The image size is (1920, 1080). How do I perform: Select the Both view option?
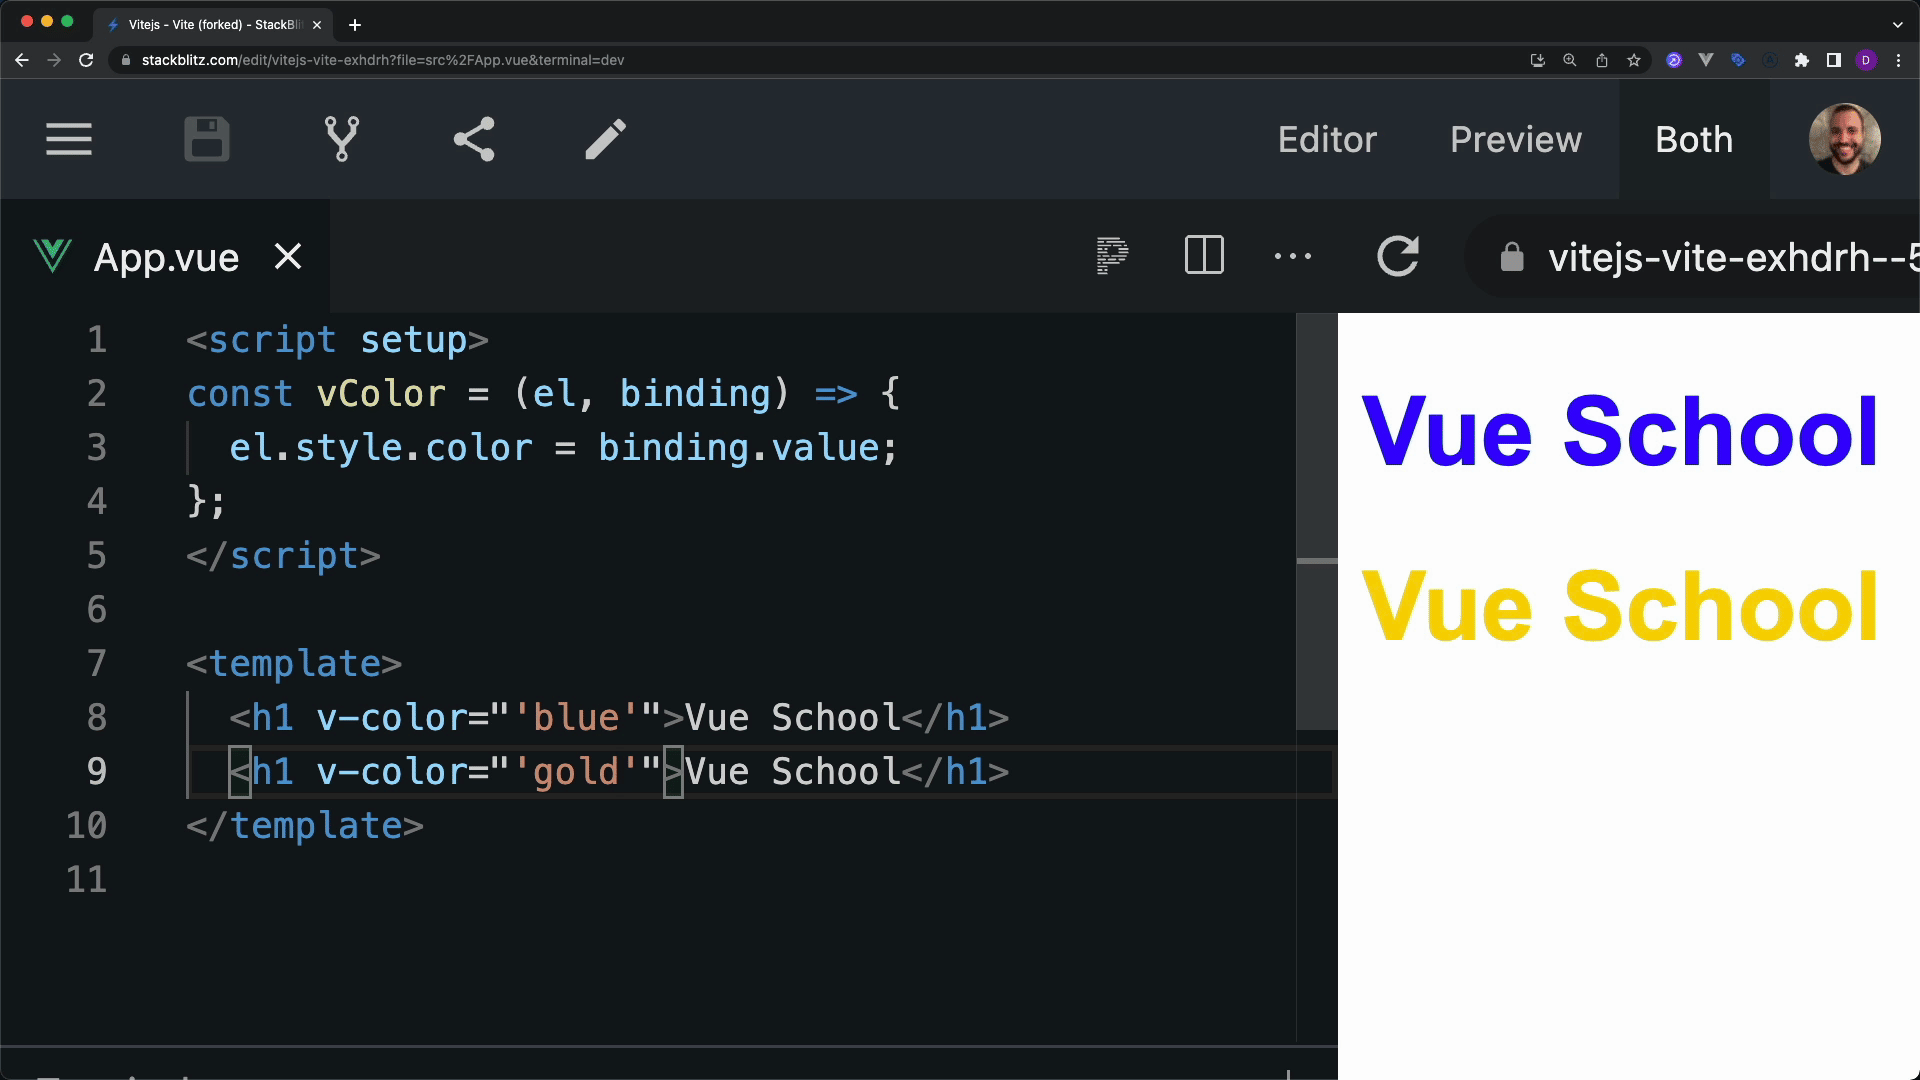click(x=1694, y=139)
